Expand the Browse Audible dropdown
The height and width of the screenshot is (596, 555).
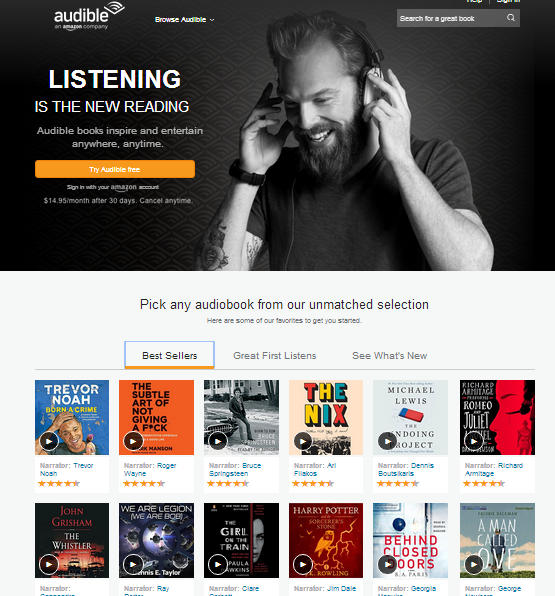184,19
